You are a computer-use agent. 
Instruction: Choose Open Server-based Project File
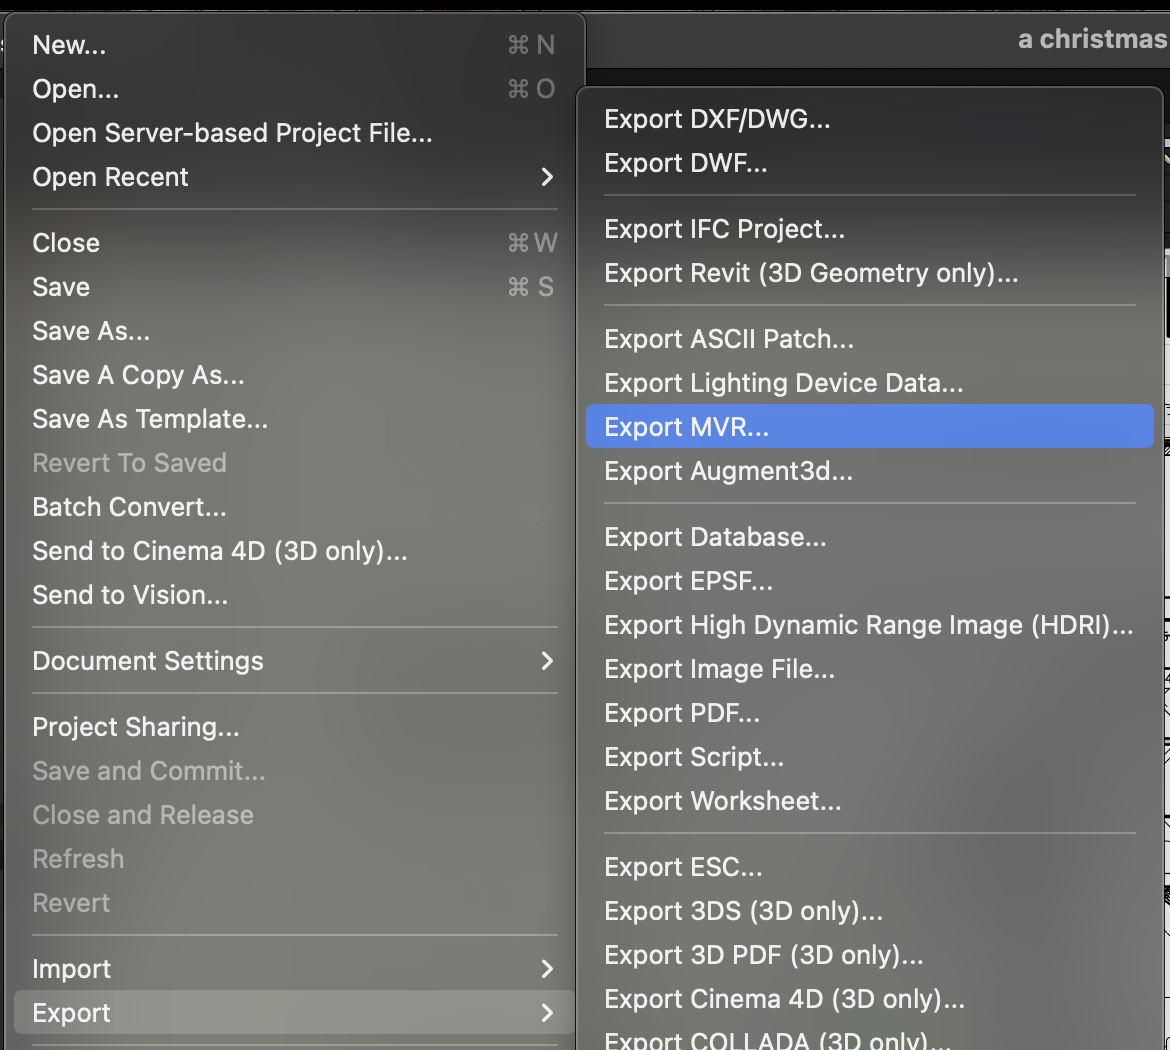232,133
